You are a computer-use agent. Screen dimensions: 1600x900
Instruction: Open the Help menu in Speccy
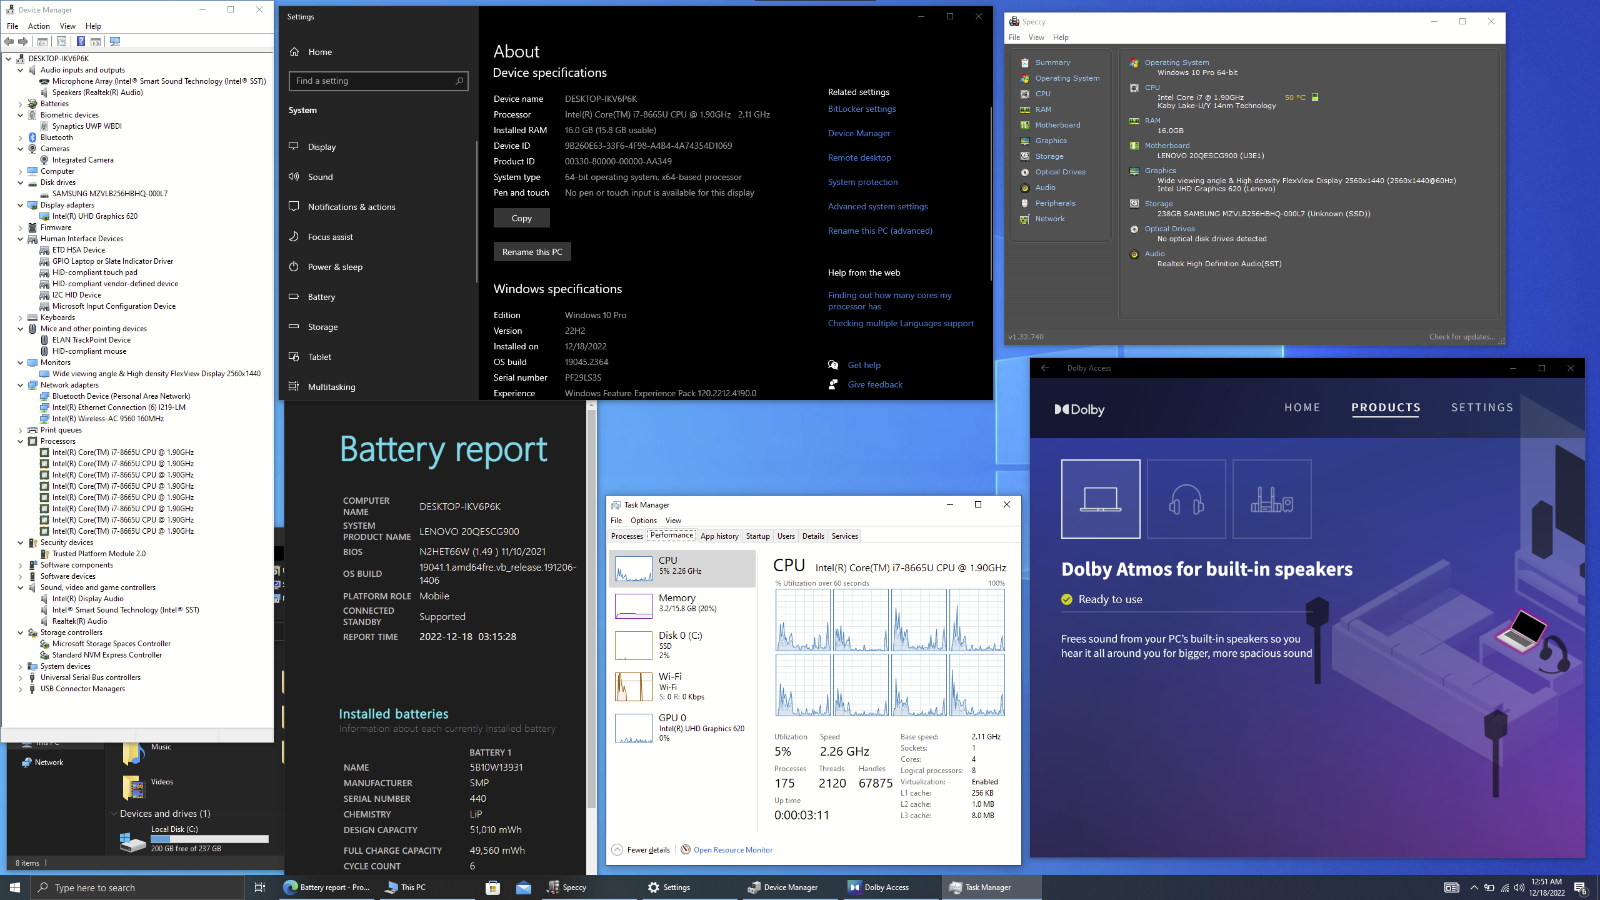pyautogui.click(x=1060, y=37)
